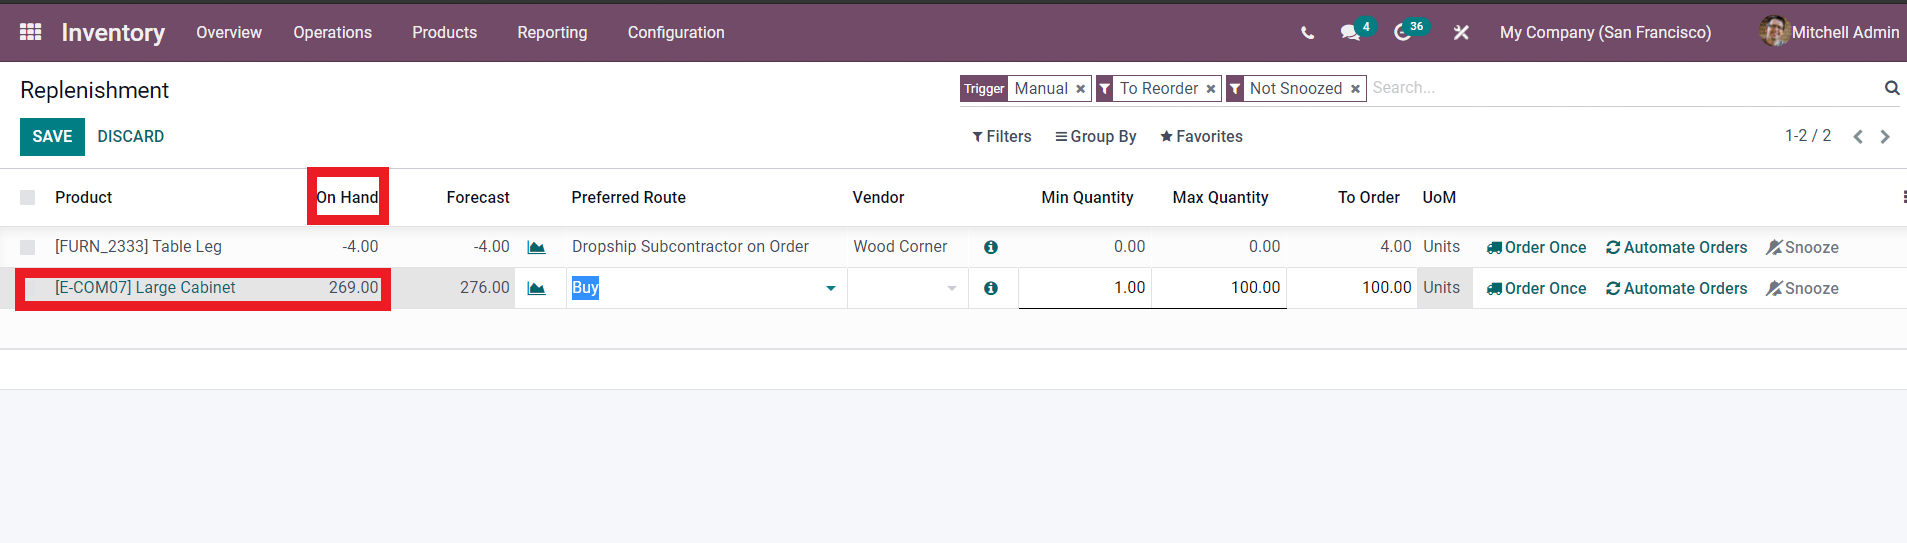
Task: Open the activities clock icon with badge 36
Action: (x=1403, y=32)
